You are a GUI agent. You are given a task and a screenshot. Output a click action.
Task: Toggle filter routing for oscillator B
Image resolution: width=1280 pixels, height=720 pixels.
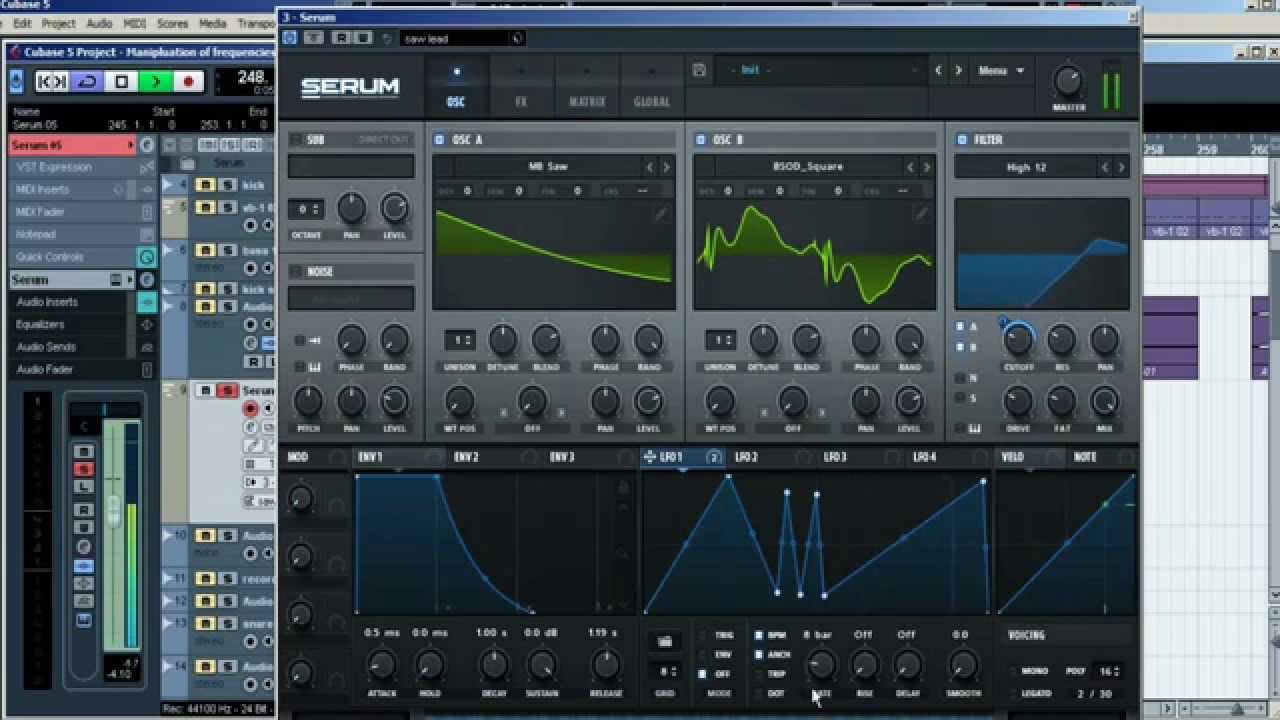point(960,347)
